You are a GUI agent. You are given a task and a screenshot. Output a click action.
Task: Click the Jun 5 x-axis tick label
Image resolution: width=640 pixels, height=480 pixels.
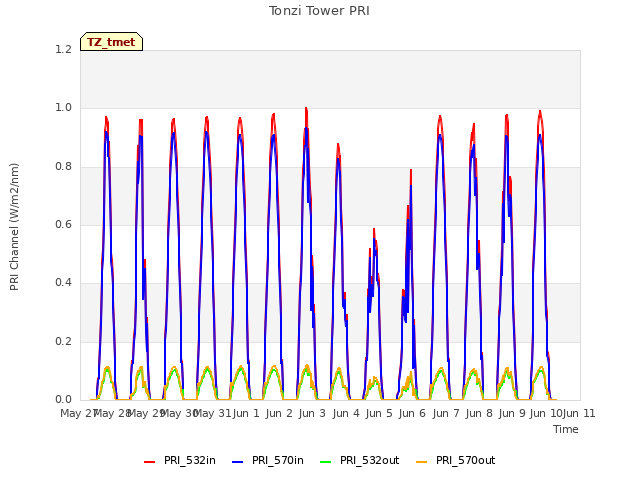tap(379, 413)
